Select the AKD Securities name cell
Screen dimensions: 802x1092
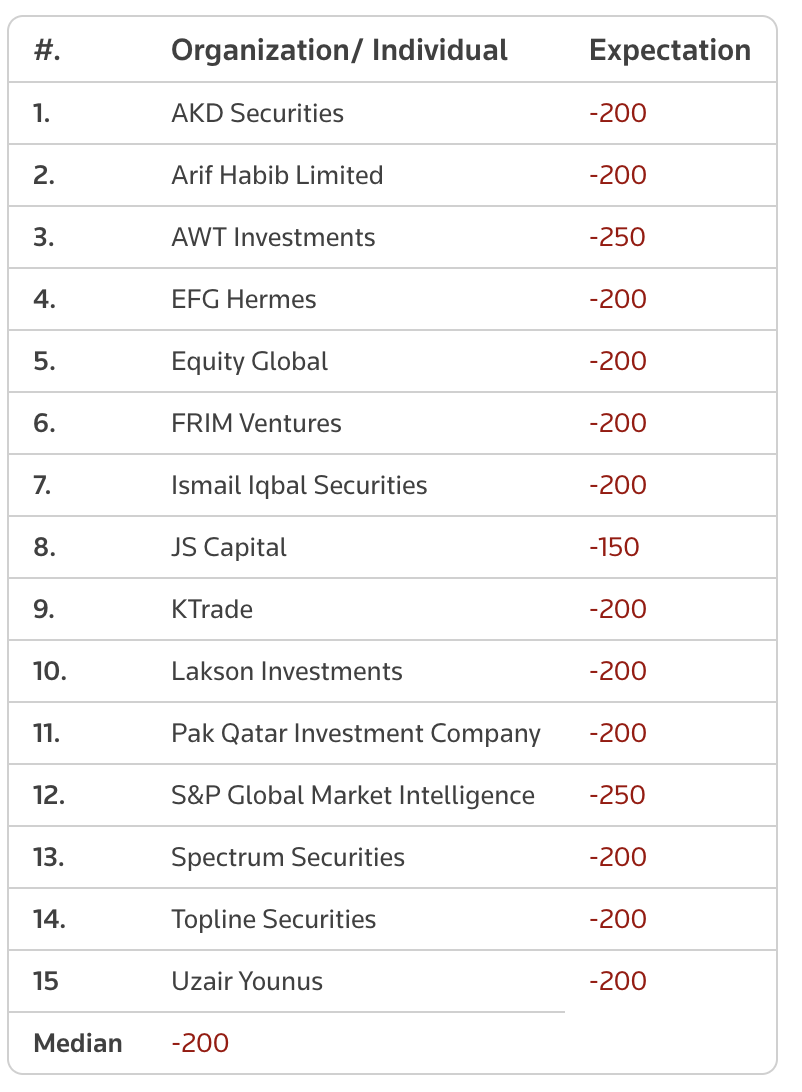click(257, 113)
